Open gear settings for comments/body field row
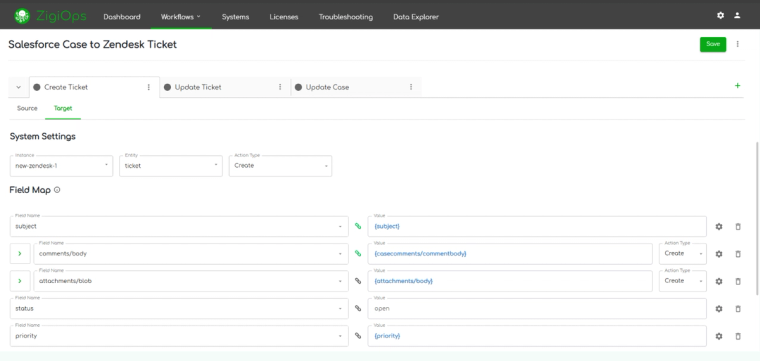This screenshot has width=760, height=361. click(x=719, y=254)
